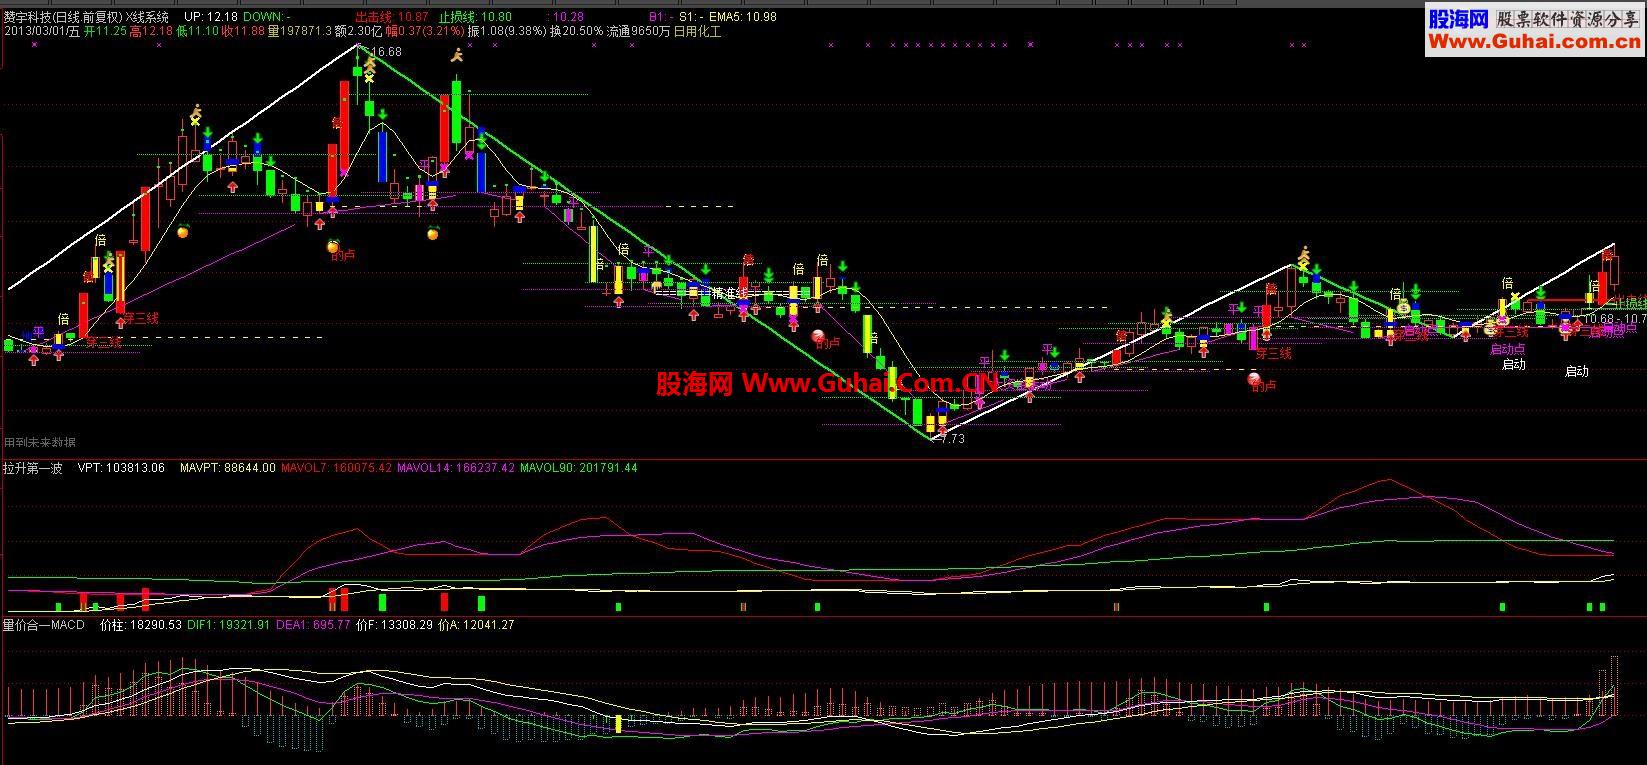
Task: Click the 赞宇科技(日线.前复权) X线系统 chart title
Action: (x=87, y=17)
